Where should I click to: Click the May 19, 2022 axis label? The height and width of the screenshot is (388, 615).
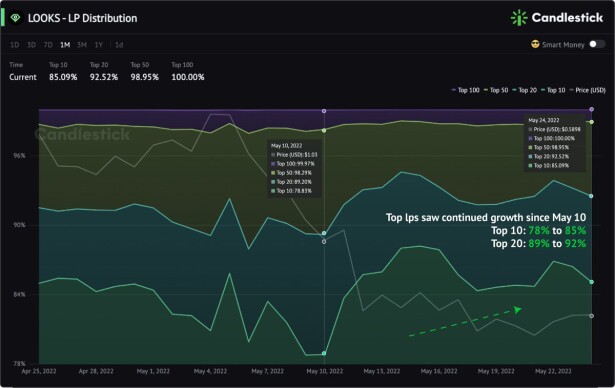(x=496, y=371)
